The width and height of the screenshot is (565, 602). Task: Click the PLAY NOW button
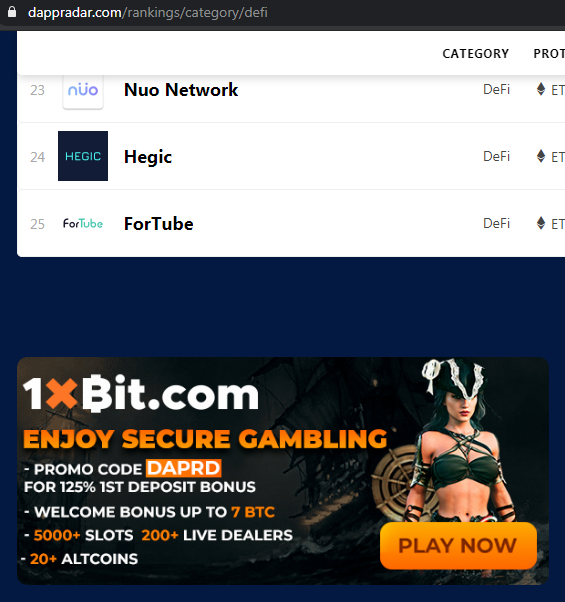458,546
